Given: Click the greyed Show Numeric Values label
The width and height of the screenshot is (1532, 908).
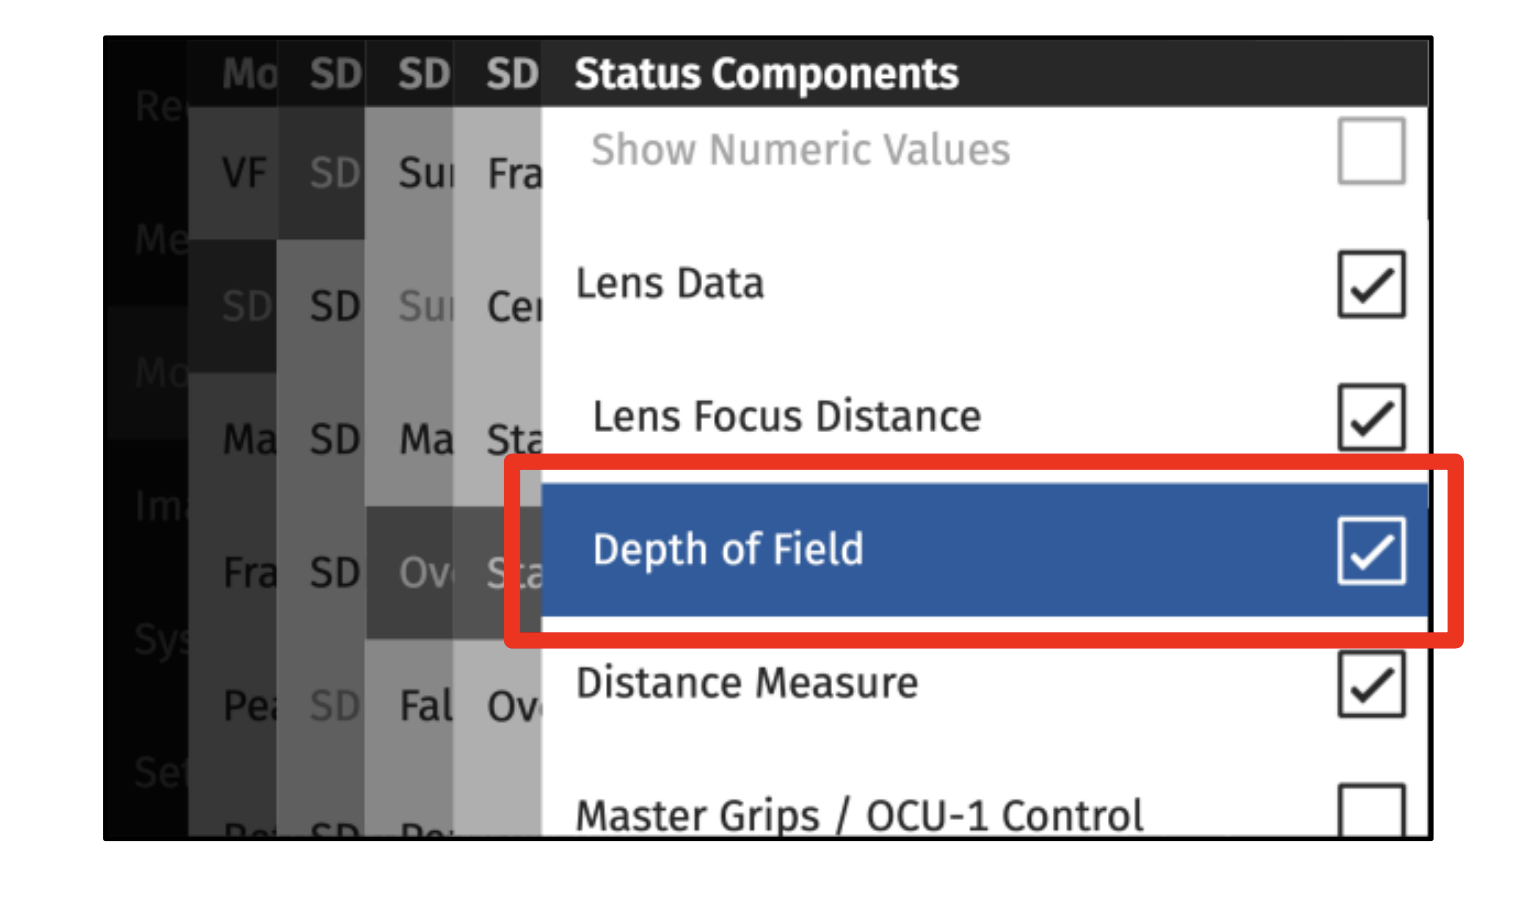Looking at the screenshot, I should [x=800, y=151].
